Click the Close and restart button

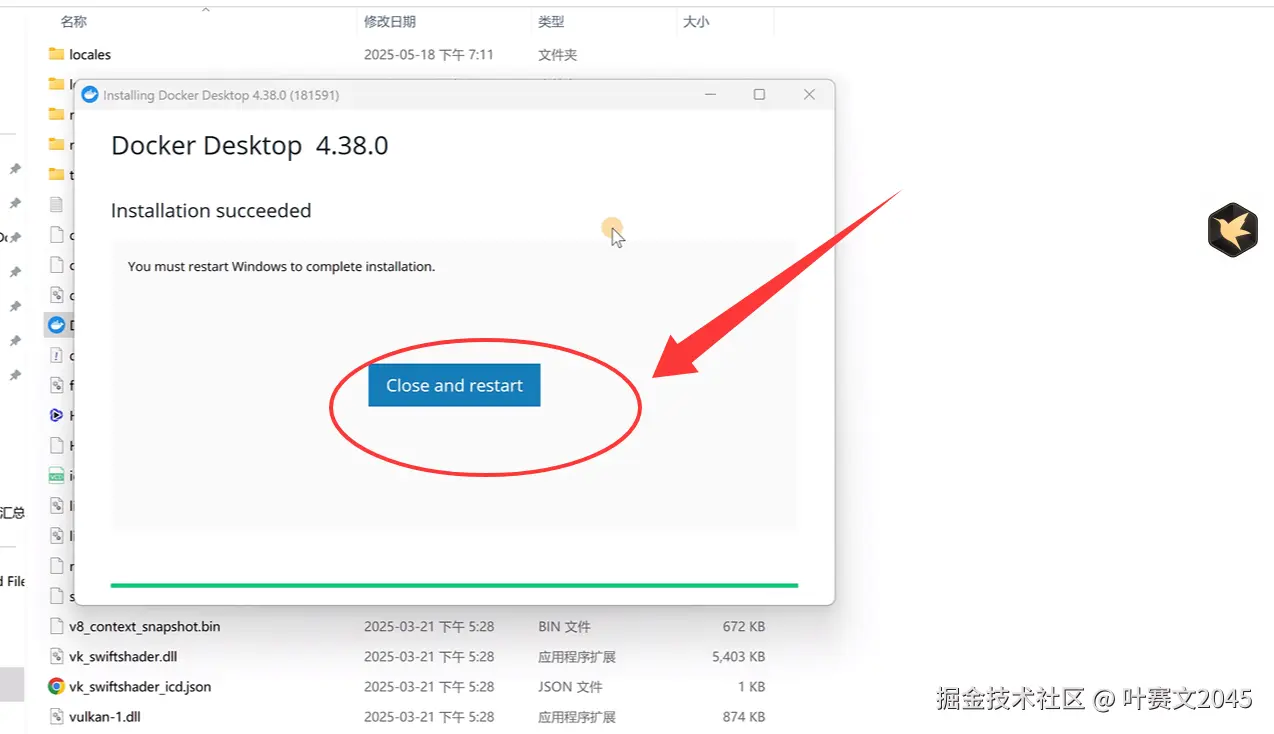click(454, 385)
